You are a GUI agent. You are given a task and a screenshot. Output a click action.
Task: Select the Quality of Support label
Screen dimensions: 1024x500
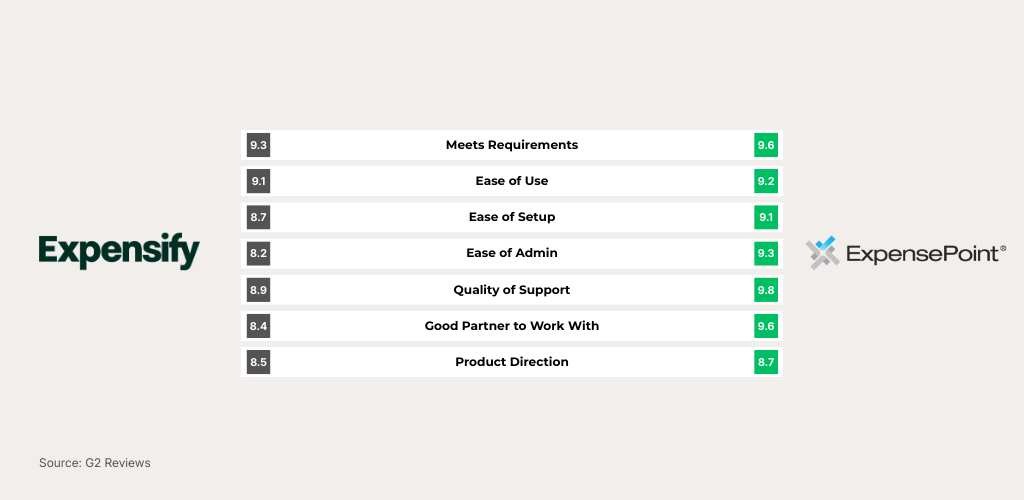tap(512, 290)
